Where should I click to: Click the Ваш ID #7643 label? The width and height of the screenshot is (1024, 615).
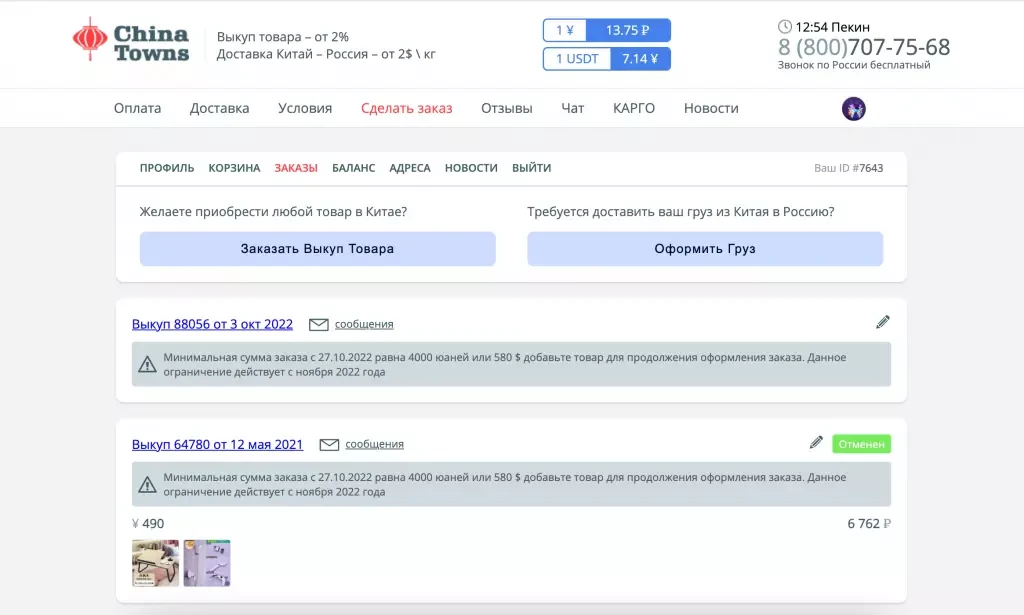tap(848, 168)
